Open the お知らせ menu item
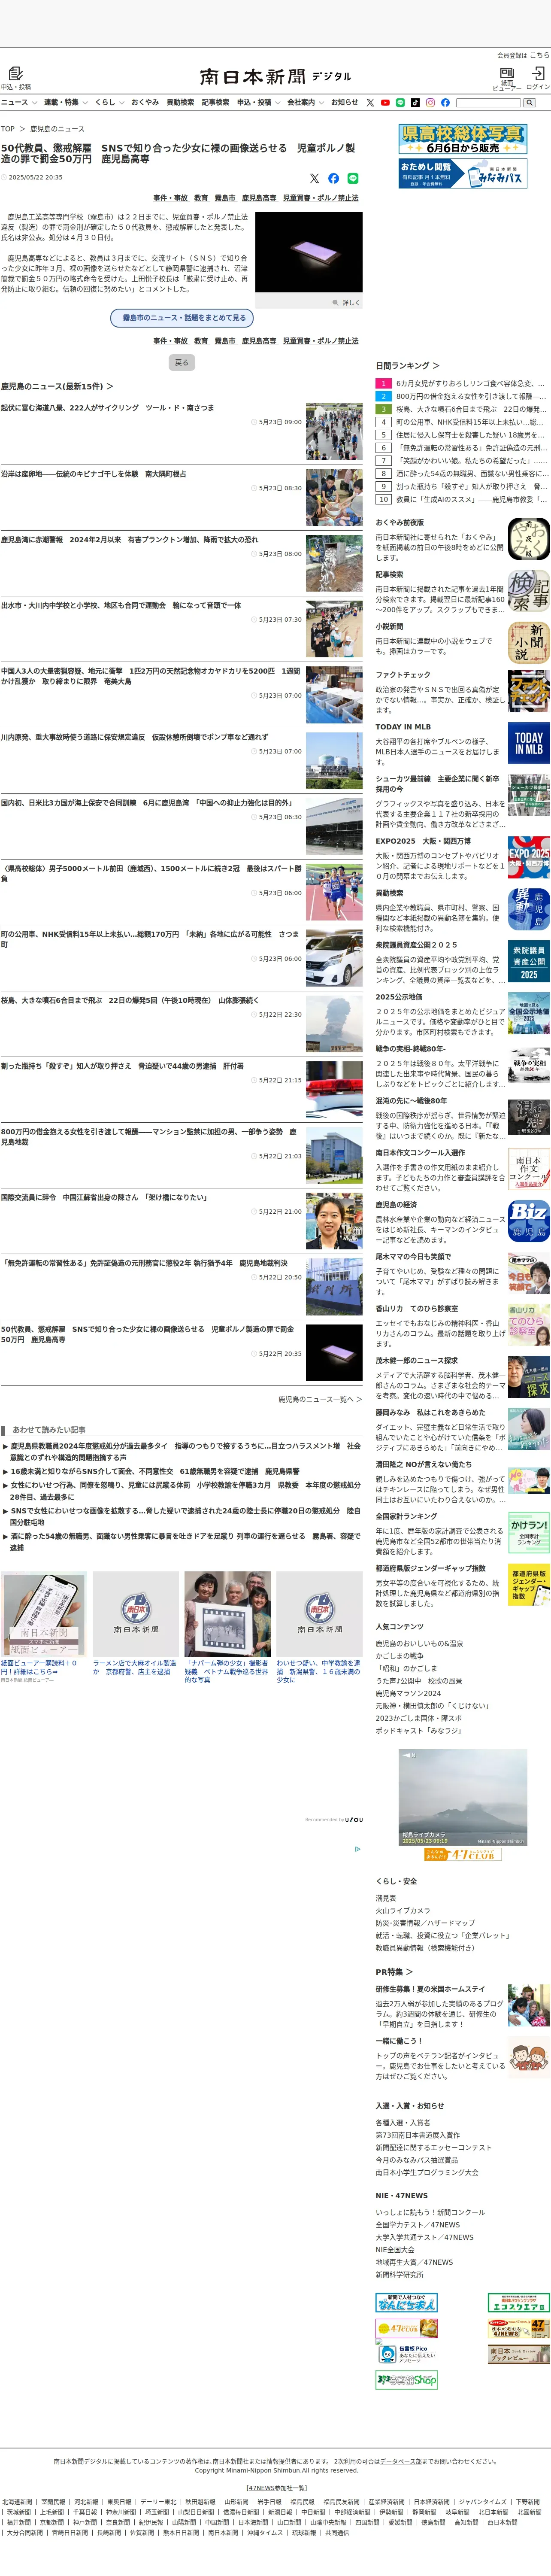This screenshot has width=551, height=2576. pyautogui.click(x=344, y=102)
